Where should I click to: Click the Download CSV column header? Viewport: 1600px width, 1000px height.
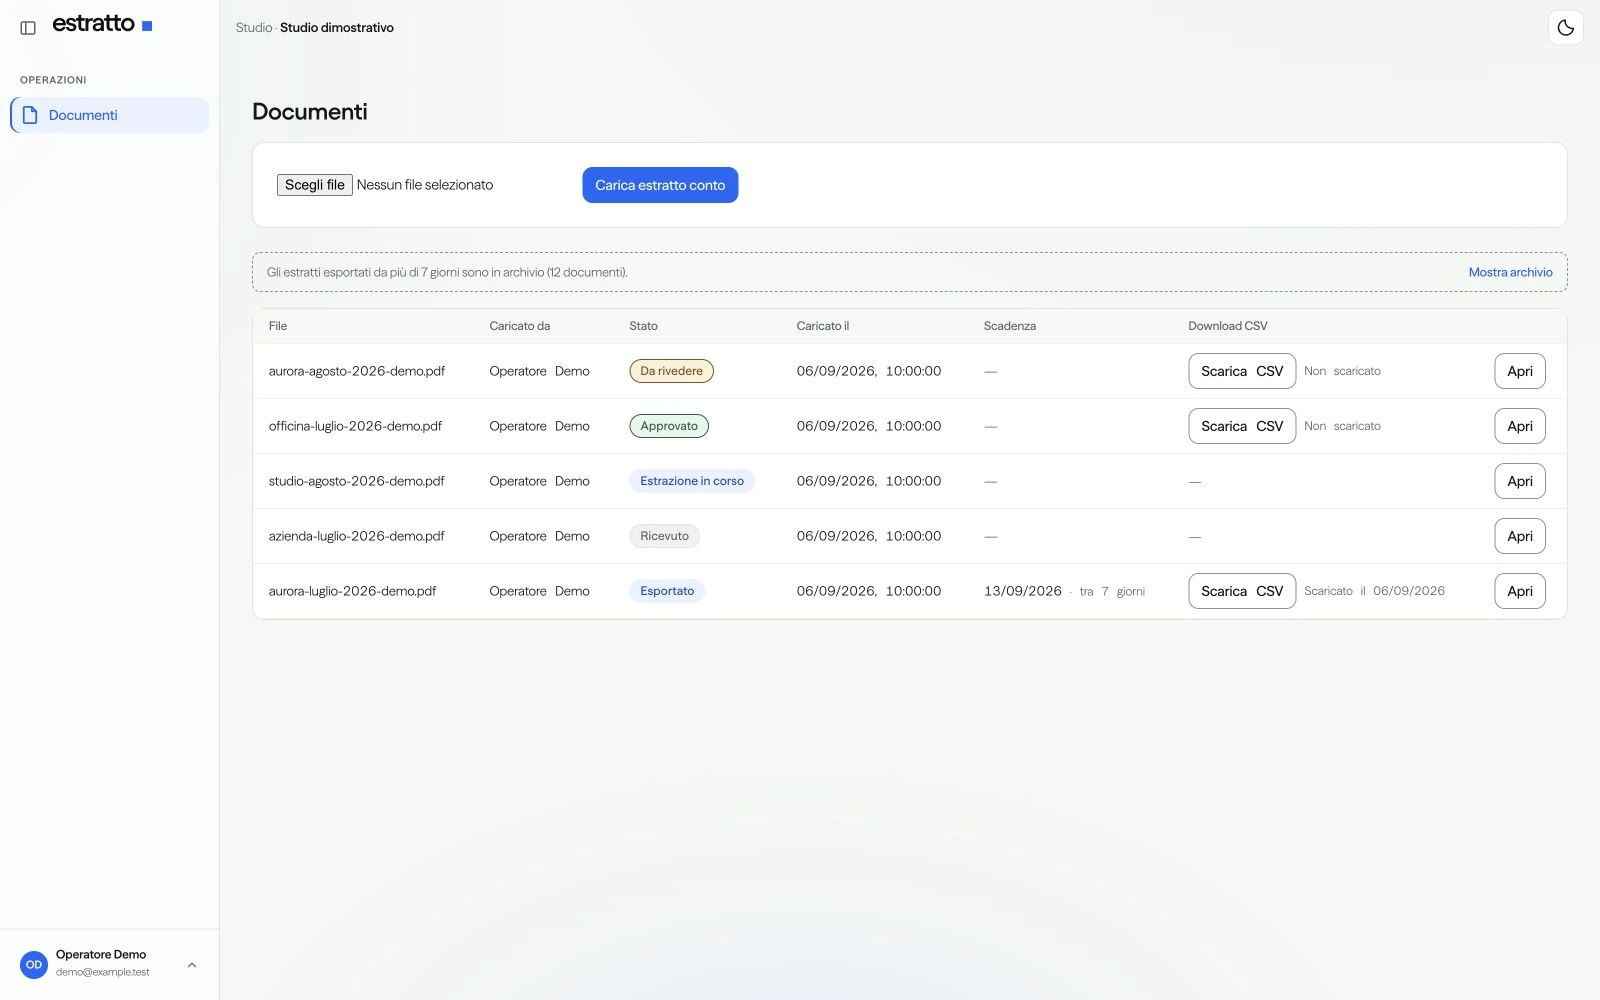(1228, 326)
